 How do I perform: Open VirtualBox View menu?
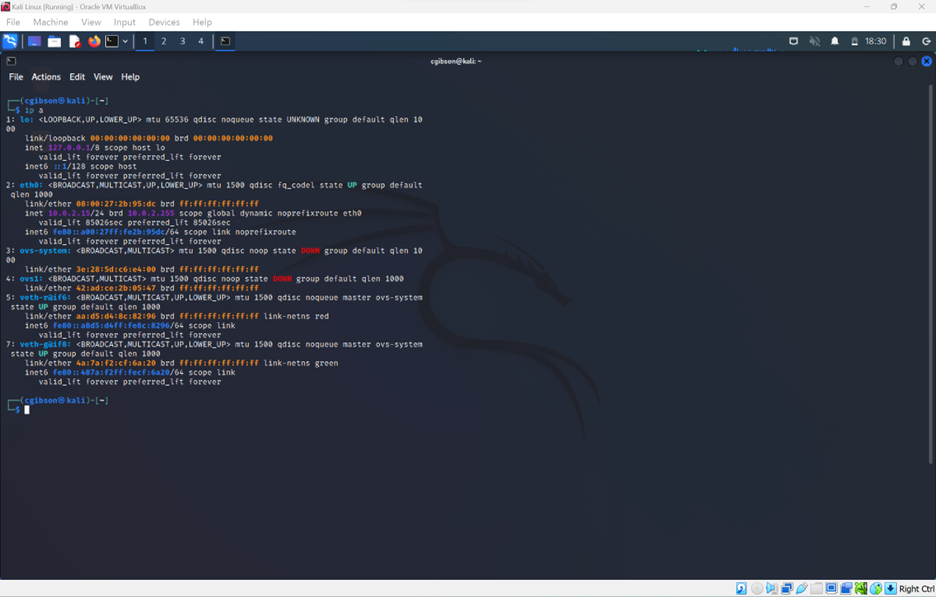(91, 22)
